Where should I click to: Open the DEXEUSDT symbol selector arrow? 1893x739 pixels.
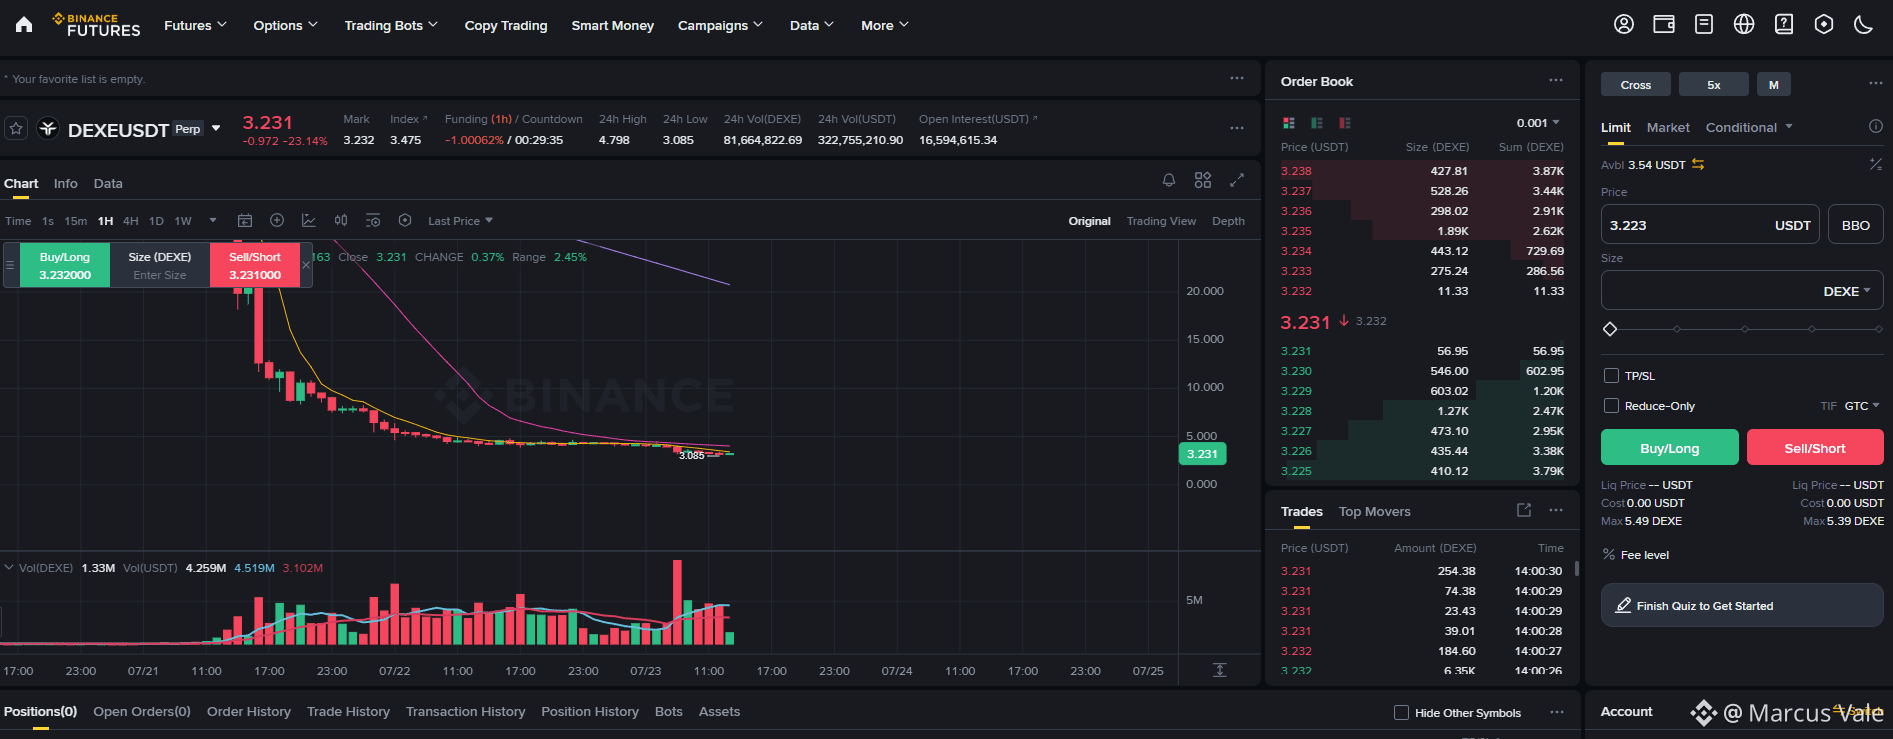click(216, 129)
